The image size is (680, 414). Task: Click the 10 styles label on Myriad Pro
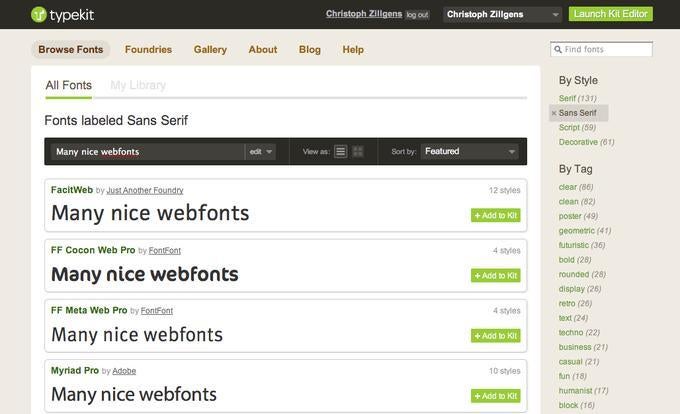tap(504, 371)
